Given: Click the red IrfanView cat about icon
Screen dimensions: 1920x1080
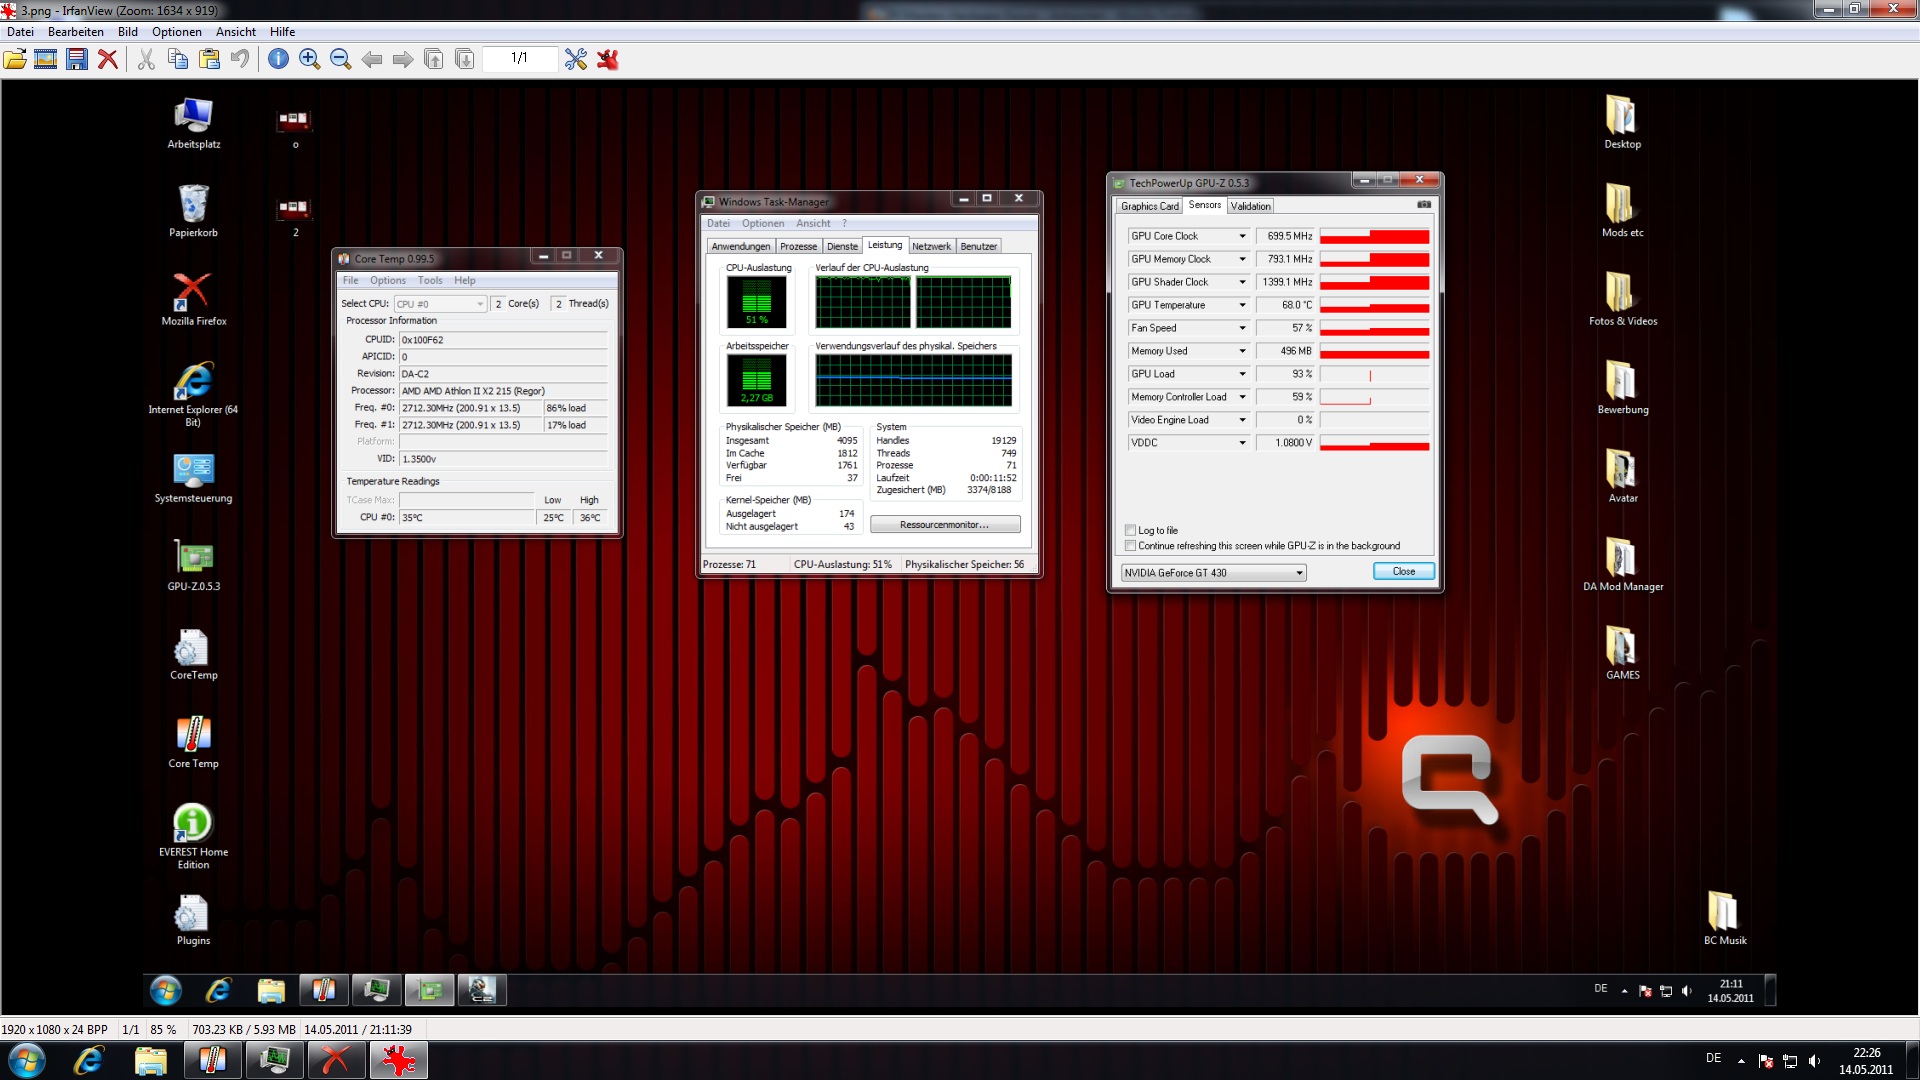Looking at the screenshot, I should click(x=607, y=60).
